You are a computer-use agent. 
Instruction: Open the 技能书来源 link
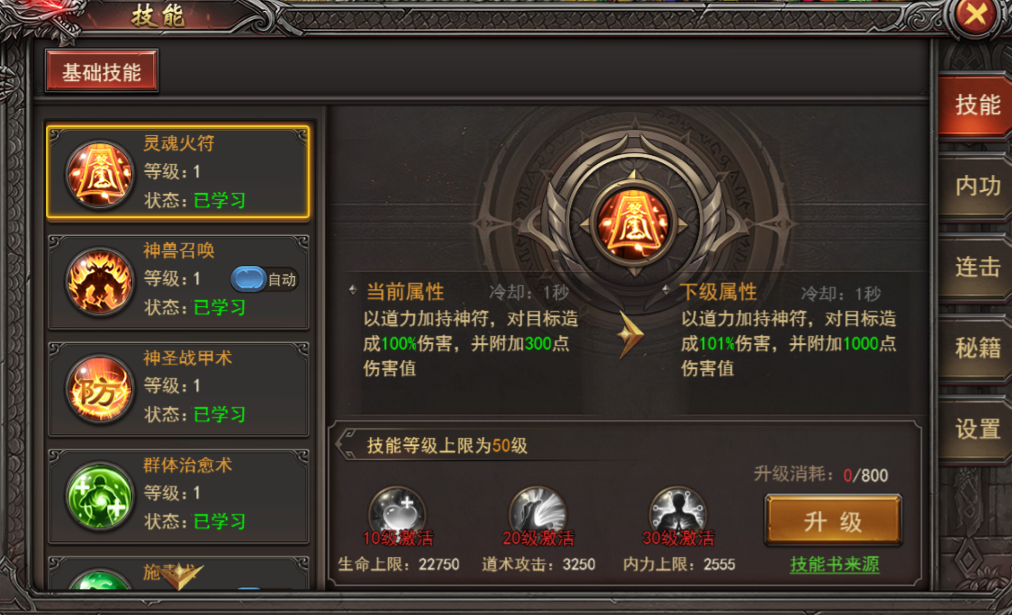835,564
